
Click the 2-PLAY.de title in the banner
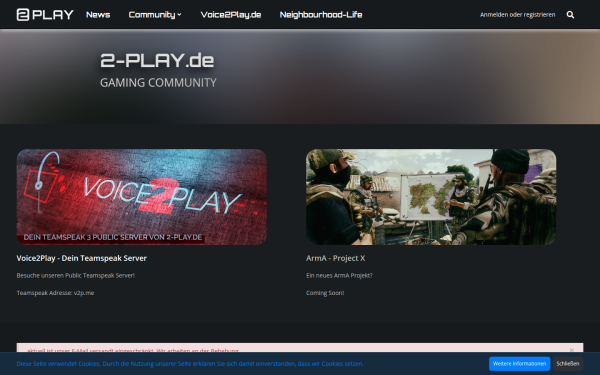157,60
